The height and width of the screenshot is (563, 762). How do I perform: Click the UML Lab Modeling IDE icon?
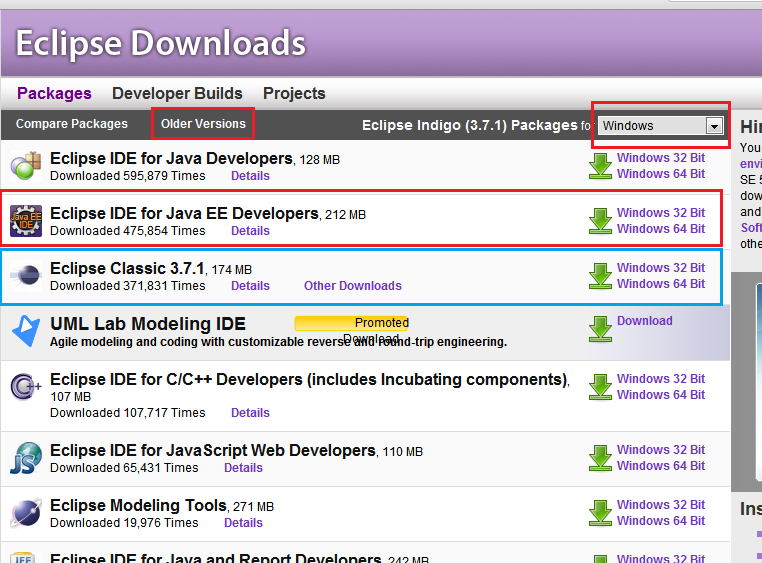tap(26, 331)
